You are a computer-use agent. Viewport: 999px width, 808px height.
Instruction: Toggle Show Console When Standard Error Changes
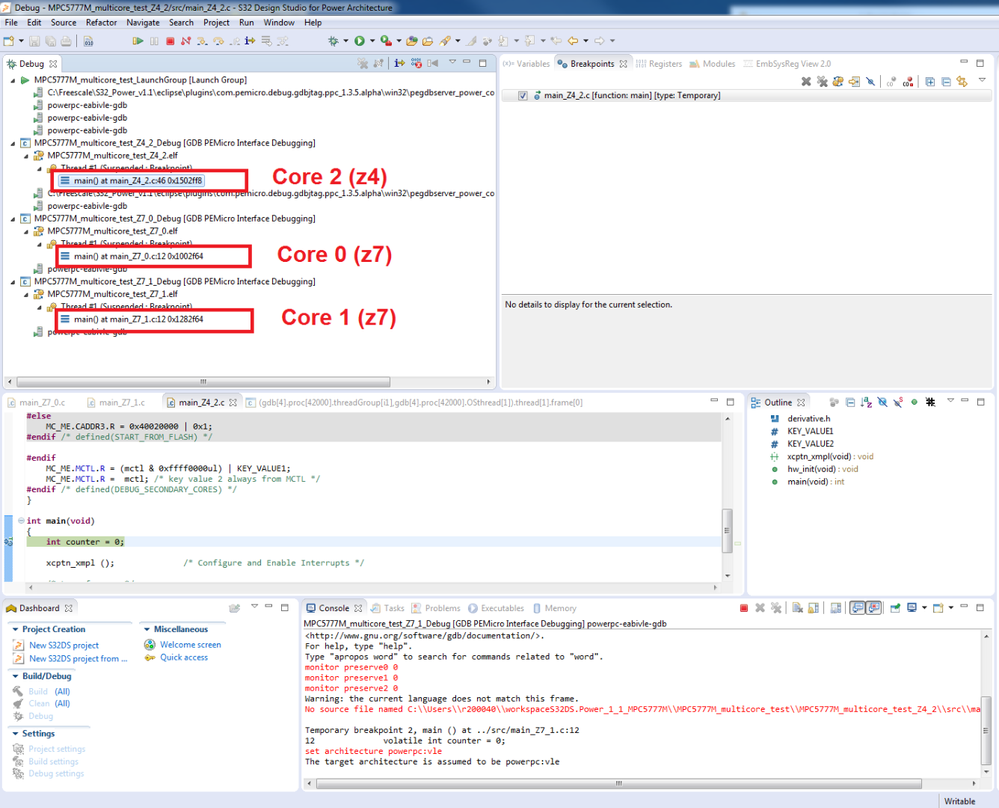pyautogui.click(x=874, y=608)
